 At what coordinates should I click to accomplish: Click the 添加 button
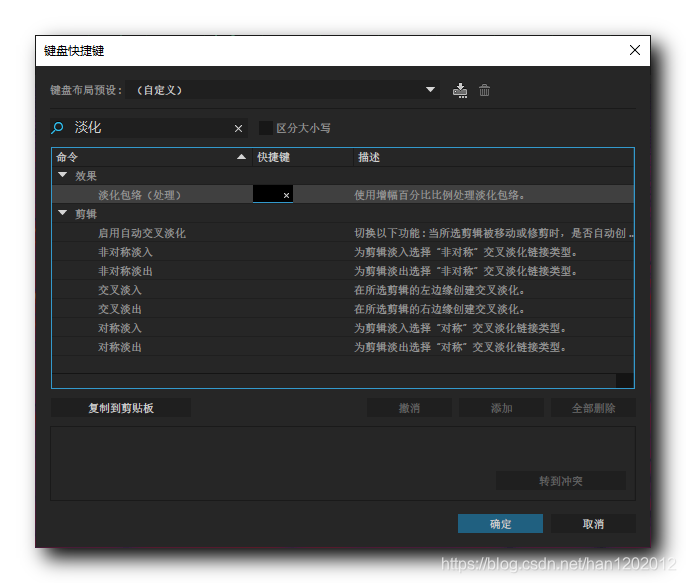501,408
